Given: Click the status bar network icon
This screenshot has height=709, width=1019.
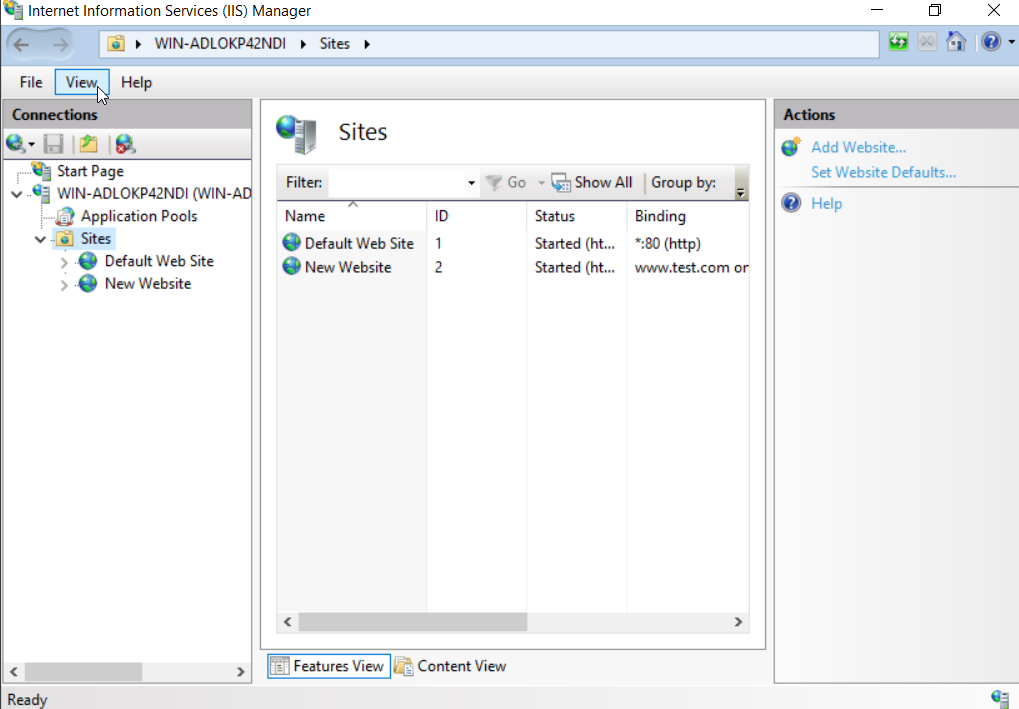Looking at the screenshot, I should pos(999,698).
